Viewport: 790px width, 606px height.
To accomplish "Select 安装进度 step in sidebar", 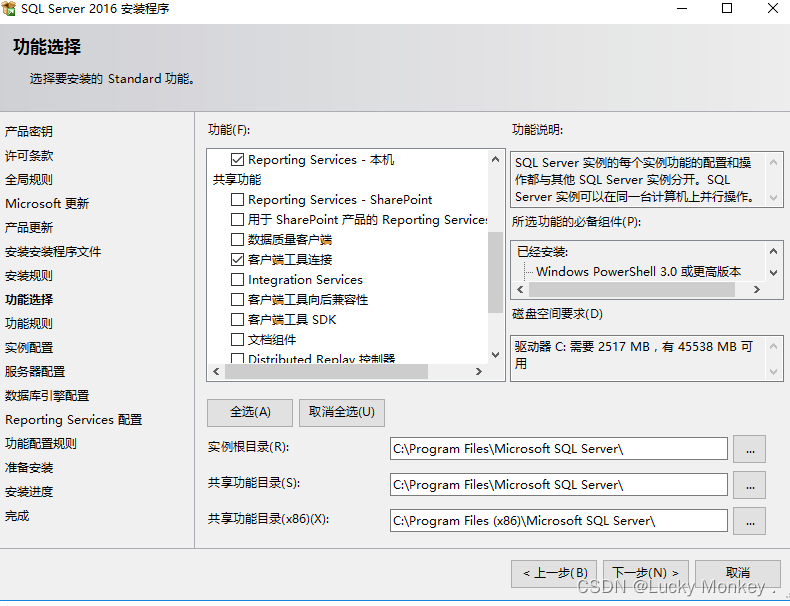I will point(29,492).
